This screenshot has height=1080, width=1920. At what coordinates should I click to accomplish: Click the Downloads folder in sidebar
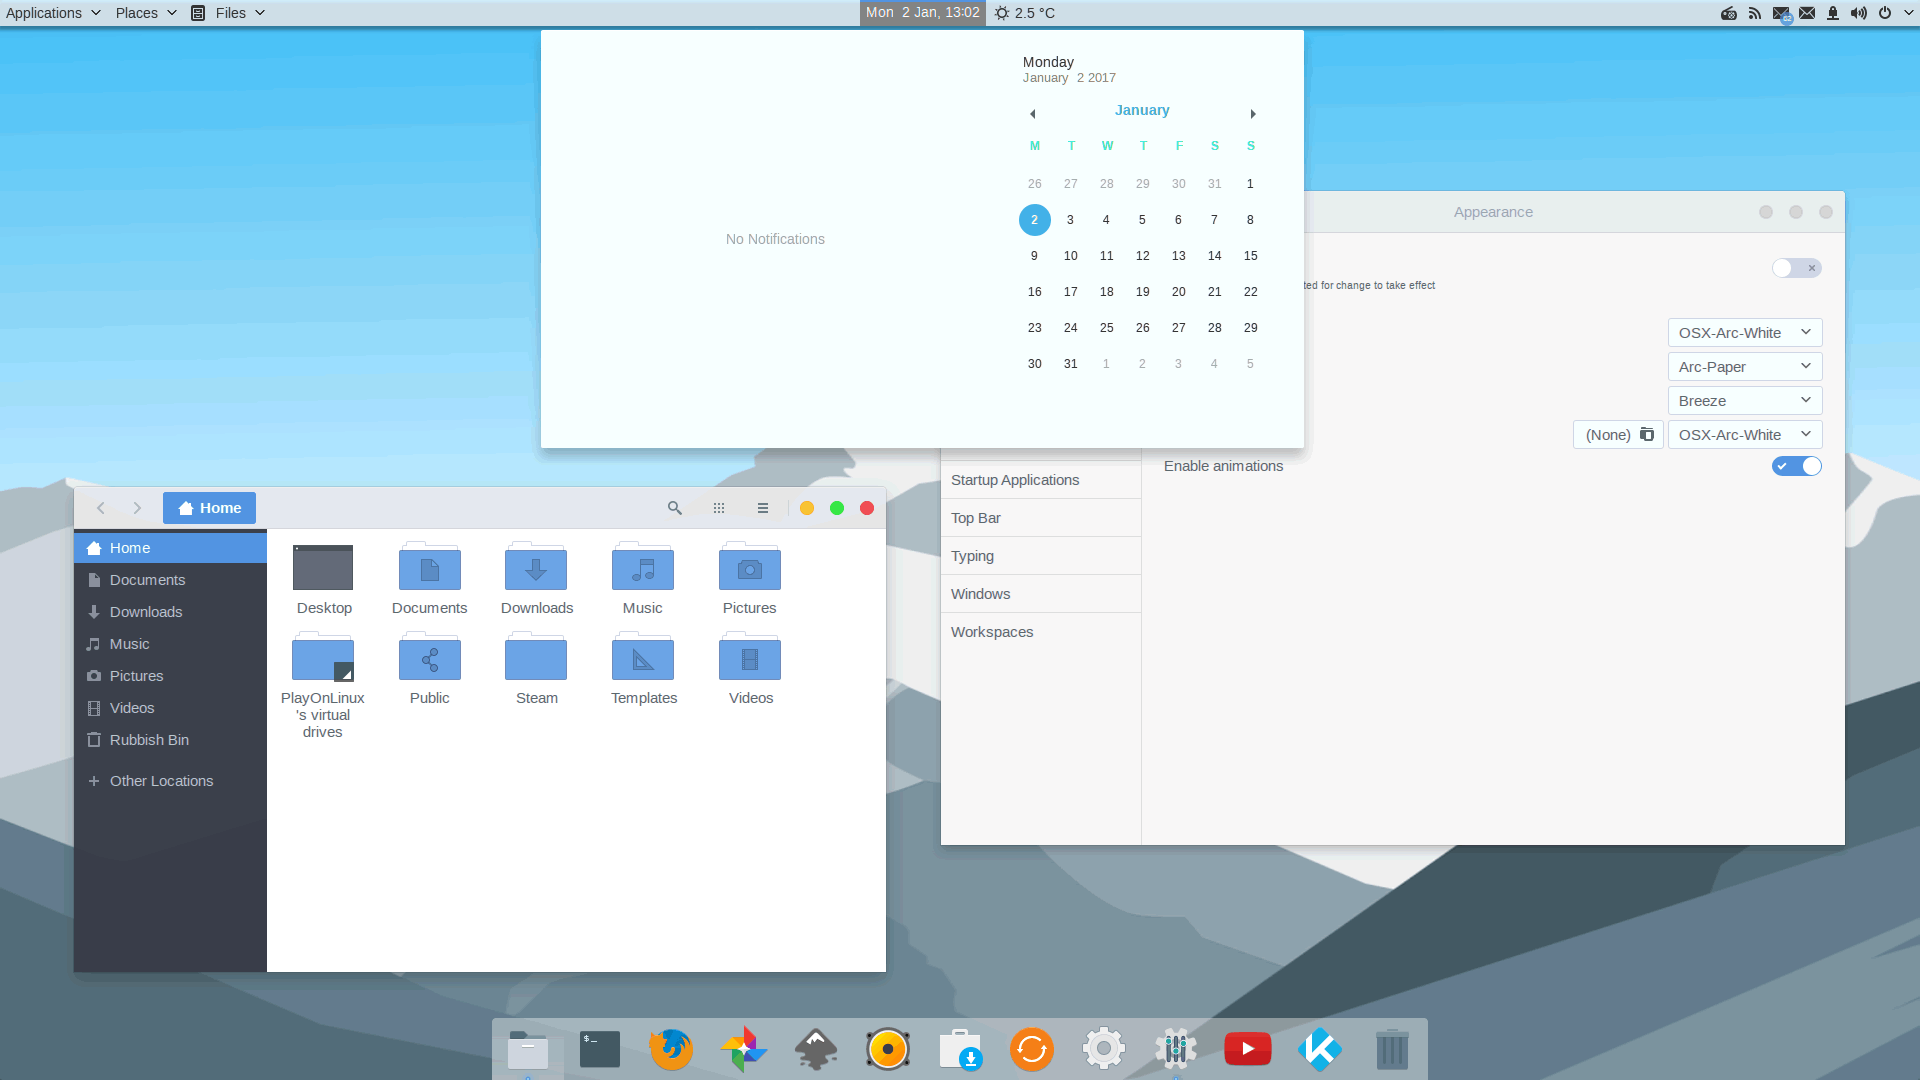point(144,611)
